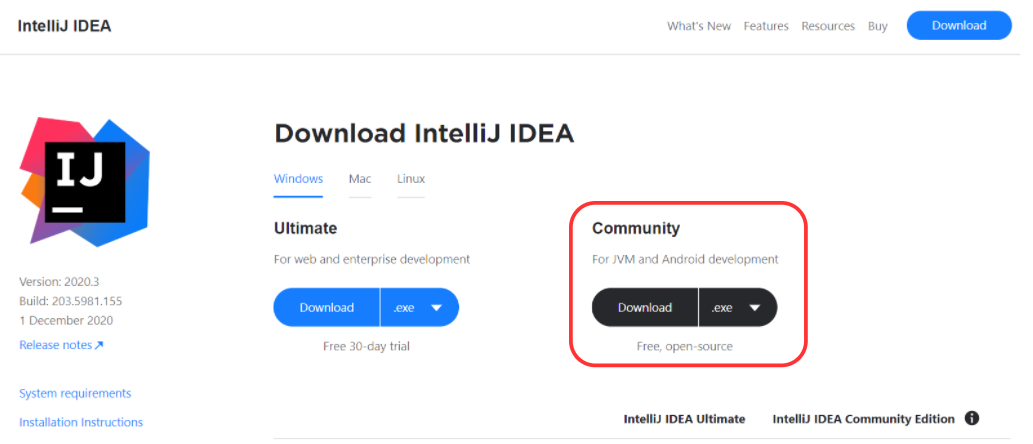
Task: Click the Release notes external arrow icon
Action: [x=99, y=346]
